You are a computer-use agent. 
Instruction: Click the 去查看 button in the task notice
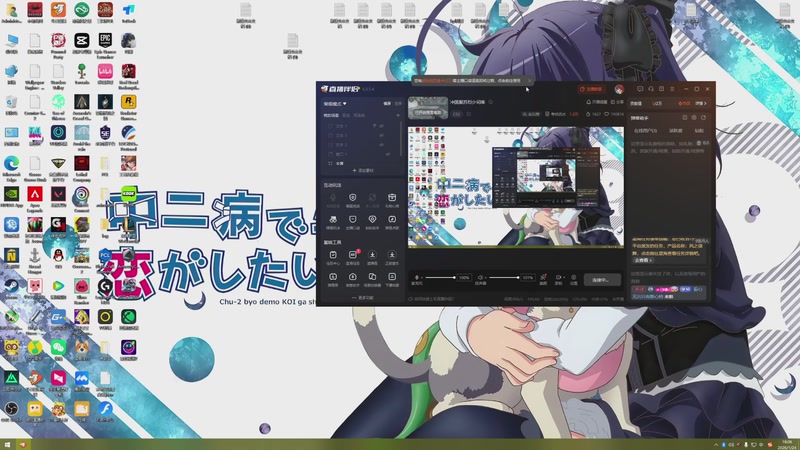point(643,260)
